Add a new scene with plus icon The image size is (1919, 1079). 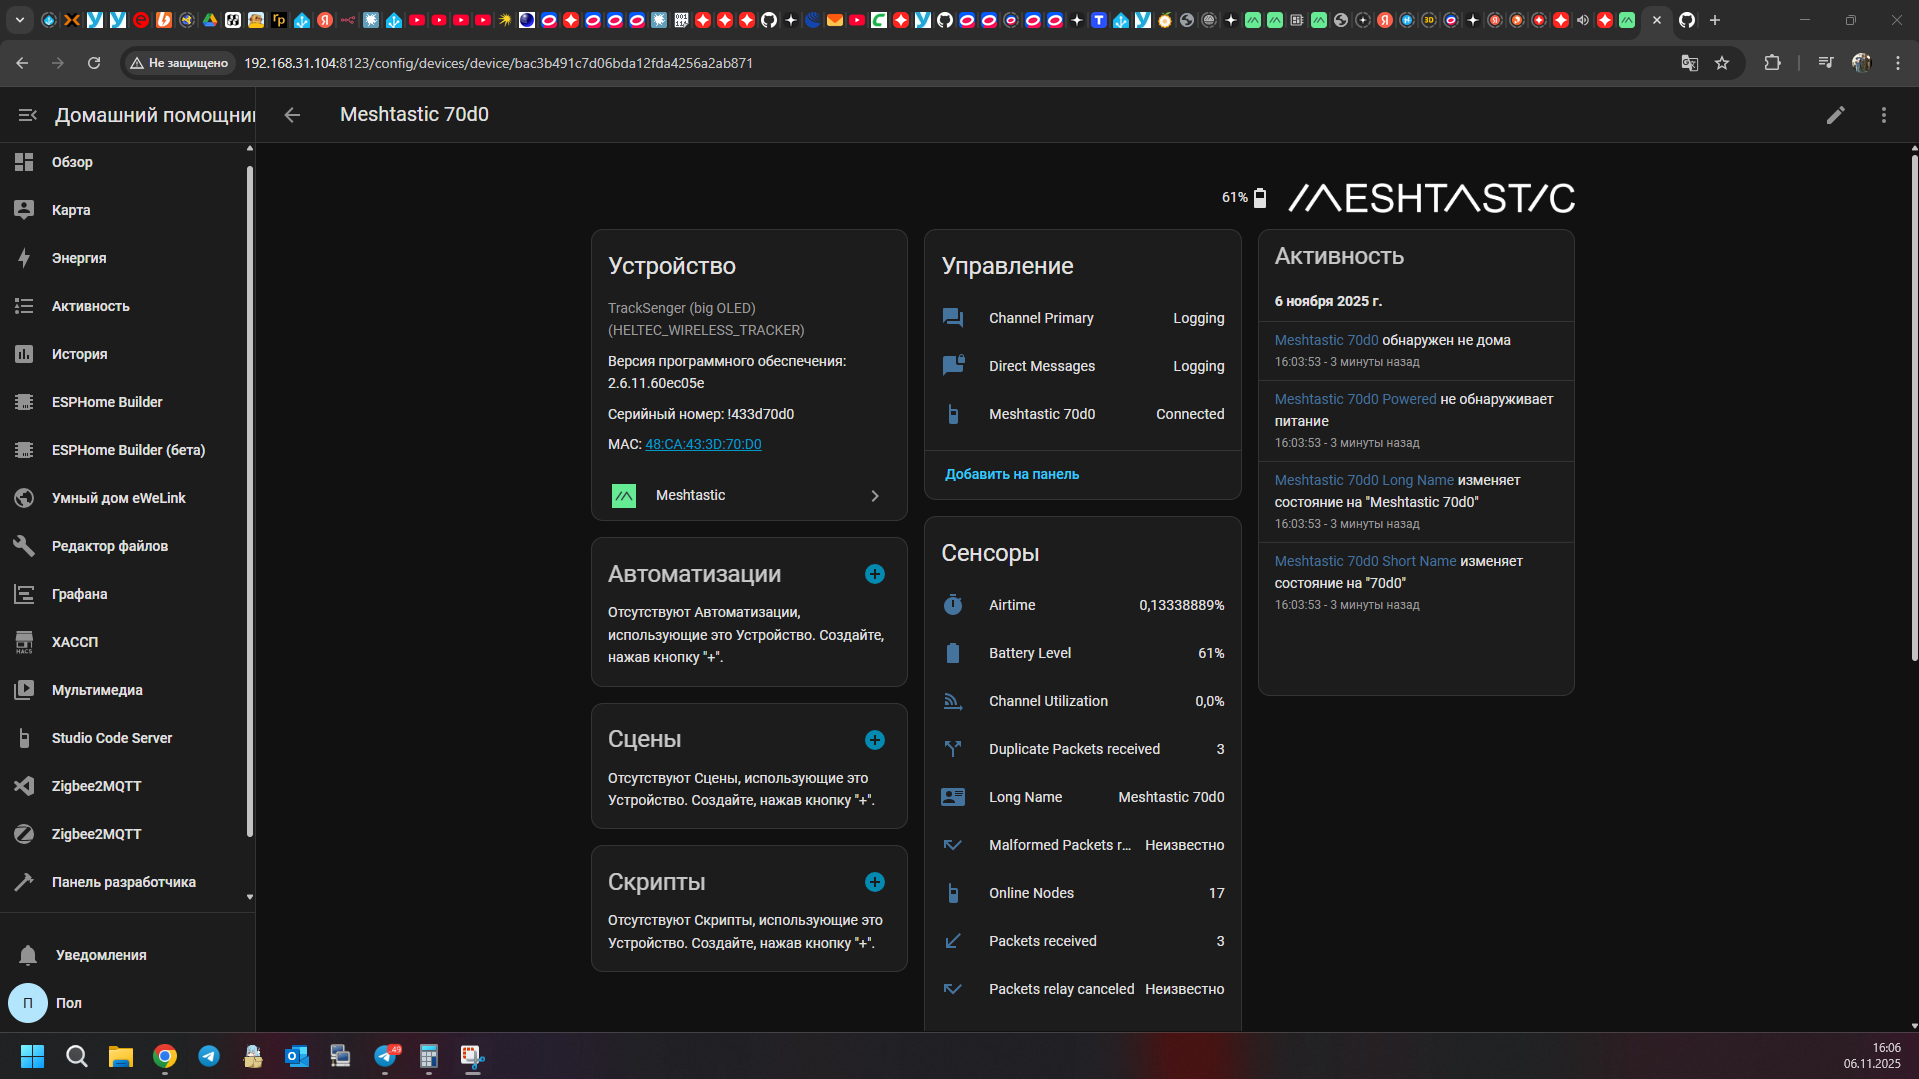point(874,740)
